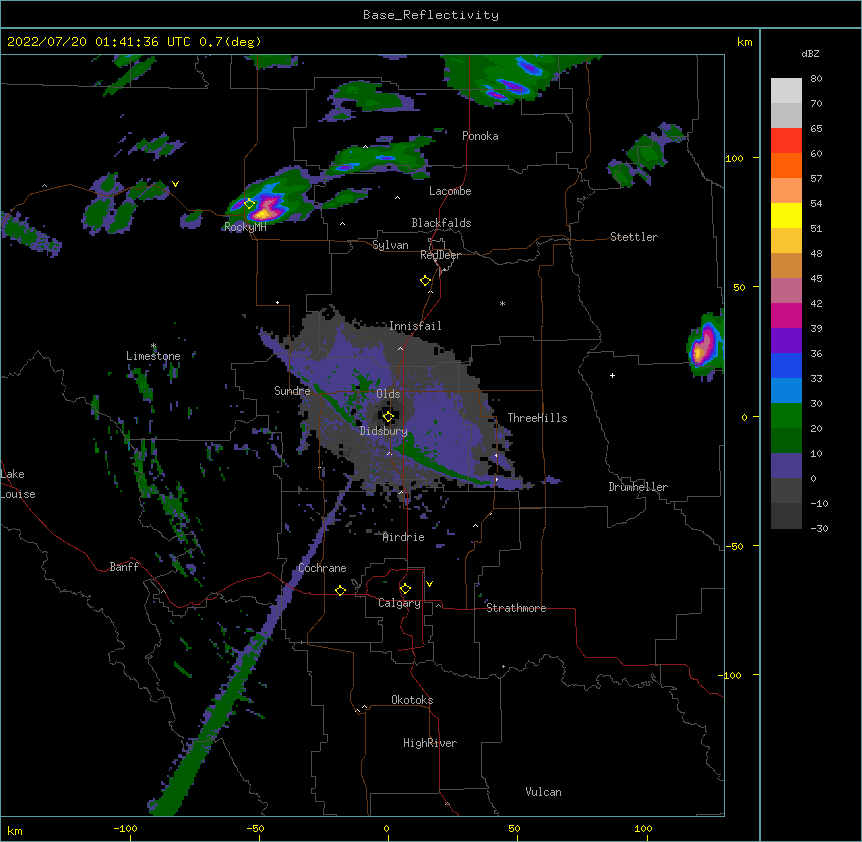
Task: Click the yellow radar site diamond below Olds
Action: 388,417
